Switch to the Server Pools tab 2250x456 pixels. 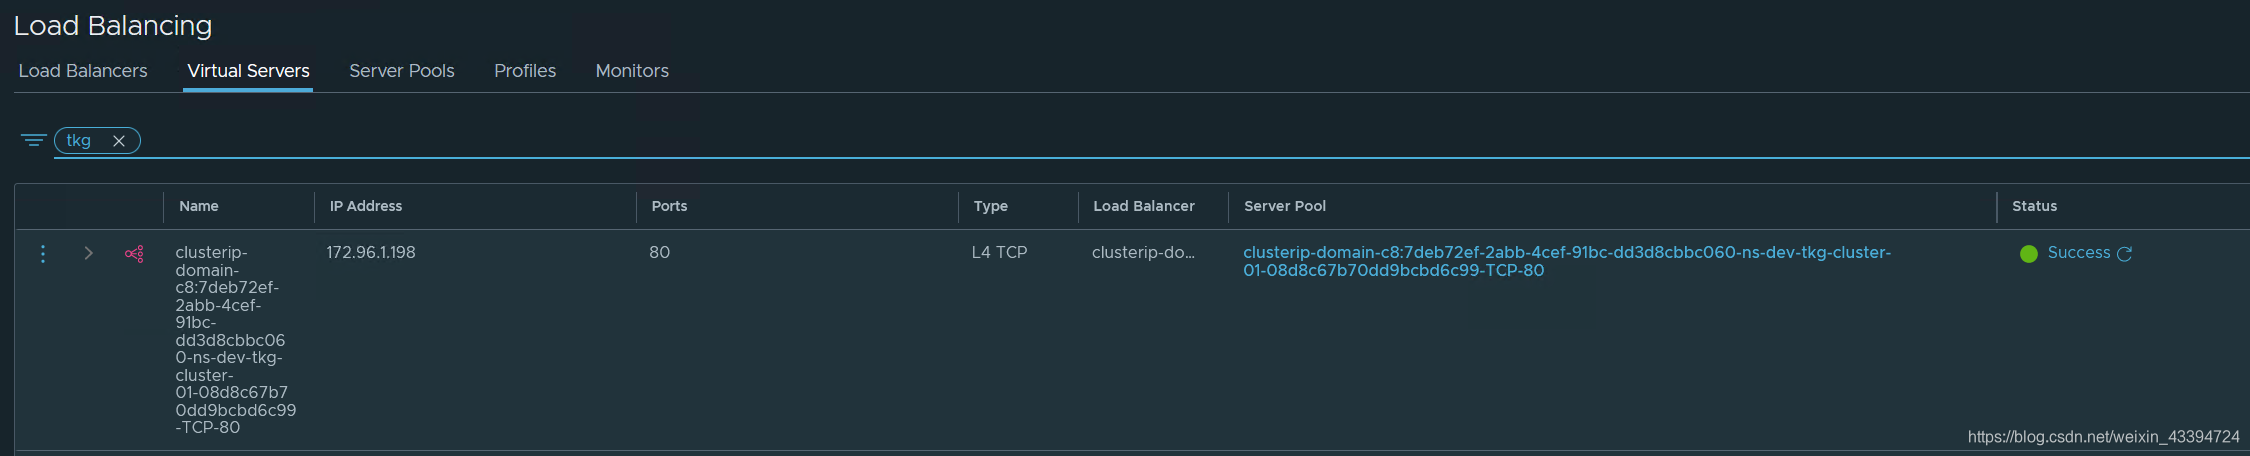[x=402, y=71]
